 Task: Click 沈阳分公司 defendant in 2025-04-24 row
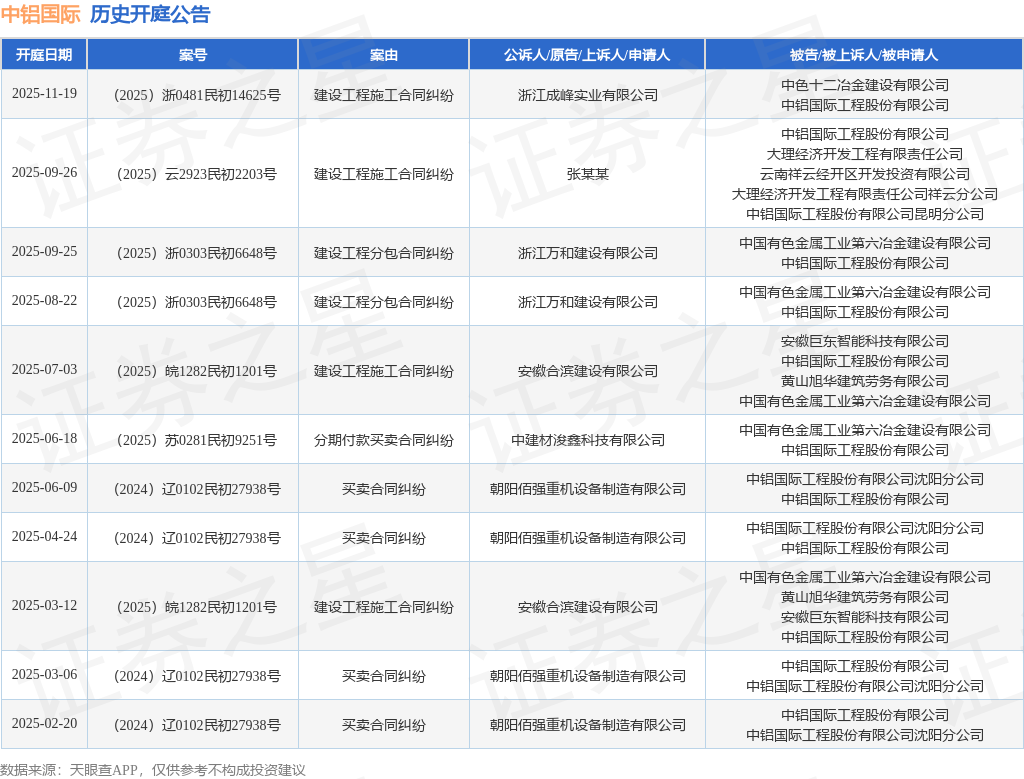click(865, 528)
